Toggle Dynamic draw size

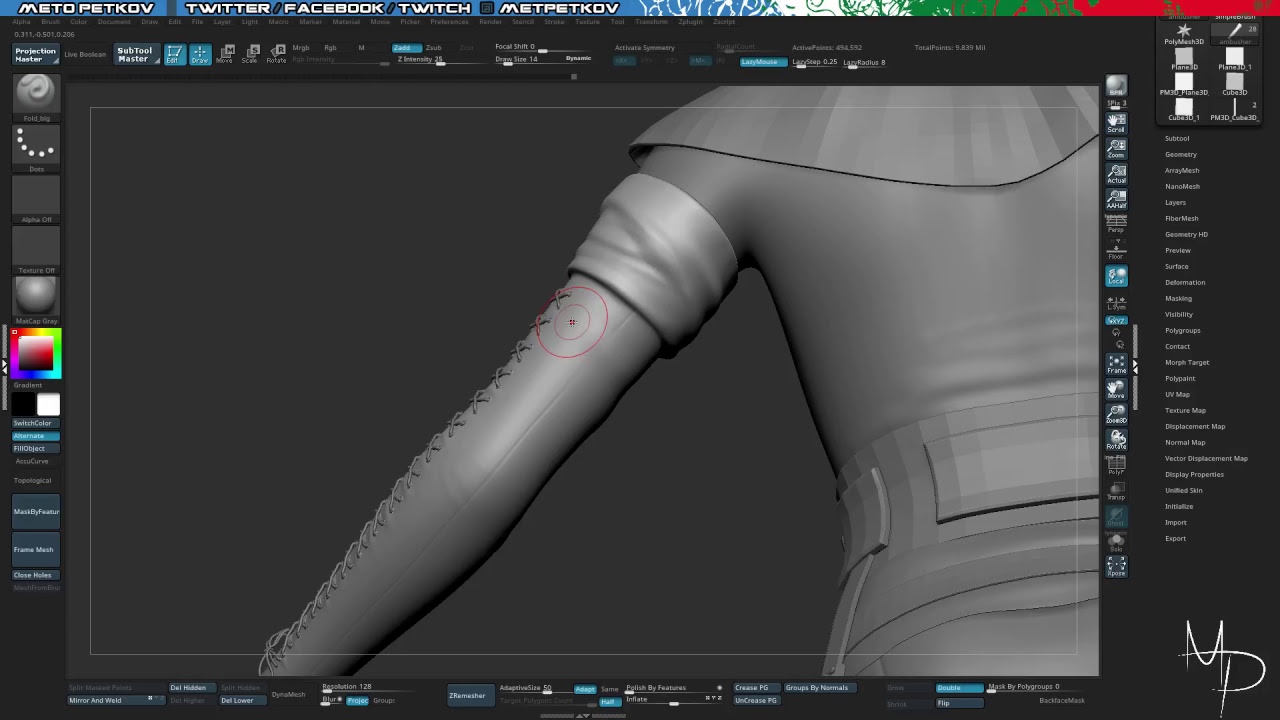click(x=578, y=59)
